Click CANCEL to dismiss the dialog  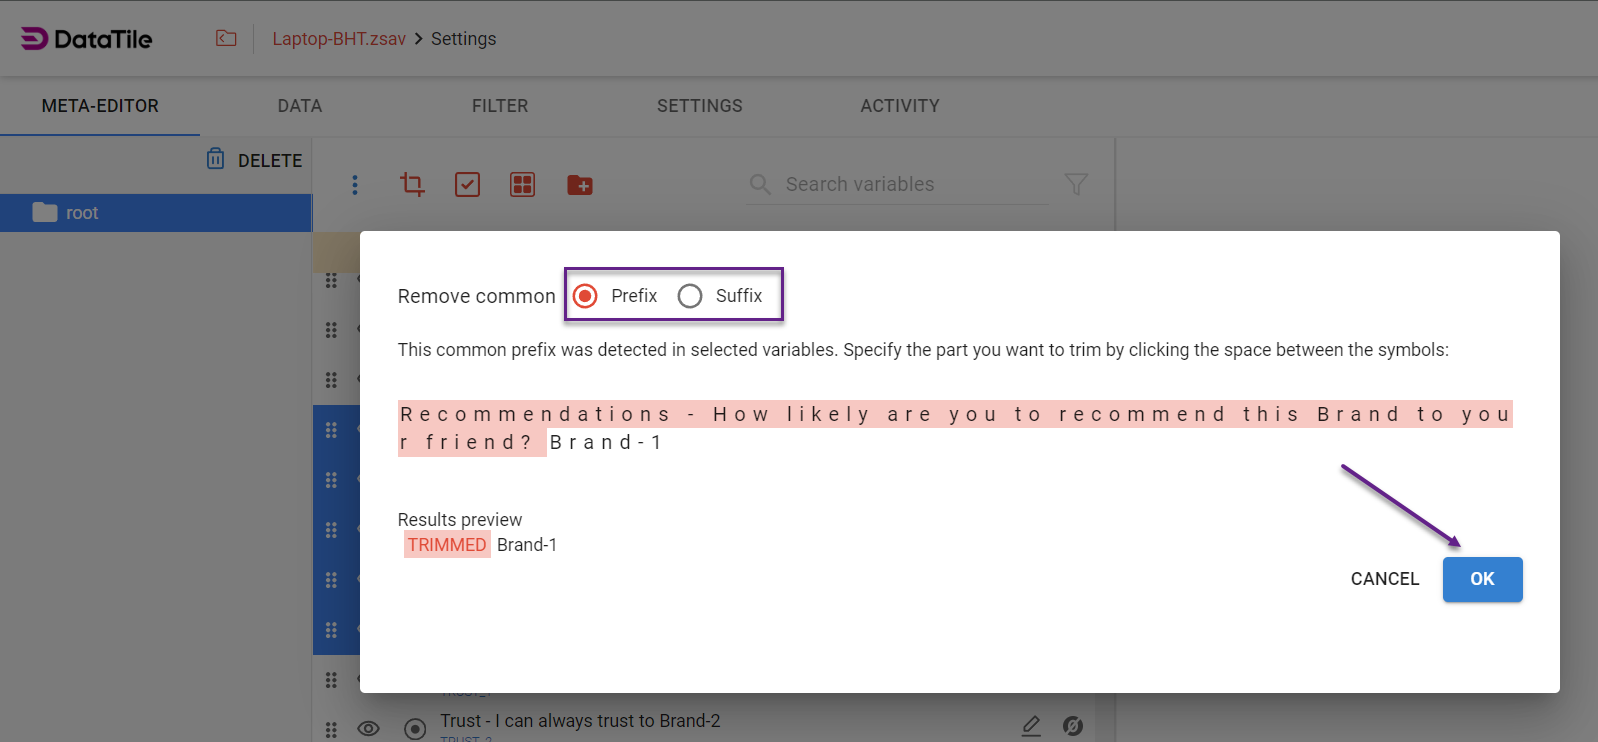tap(1384, 579)
